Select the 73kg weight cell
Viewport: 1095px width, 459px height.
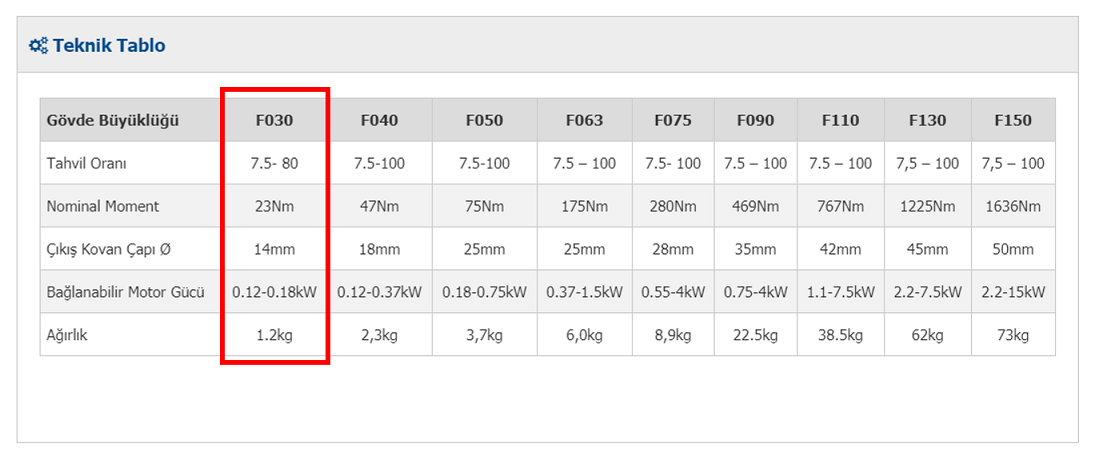1013,335
